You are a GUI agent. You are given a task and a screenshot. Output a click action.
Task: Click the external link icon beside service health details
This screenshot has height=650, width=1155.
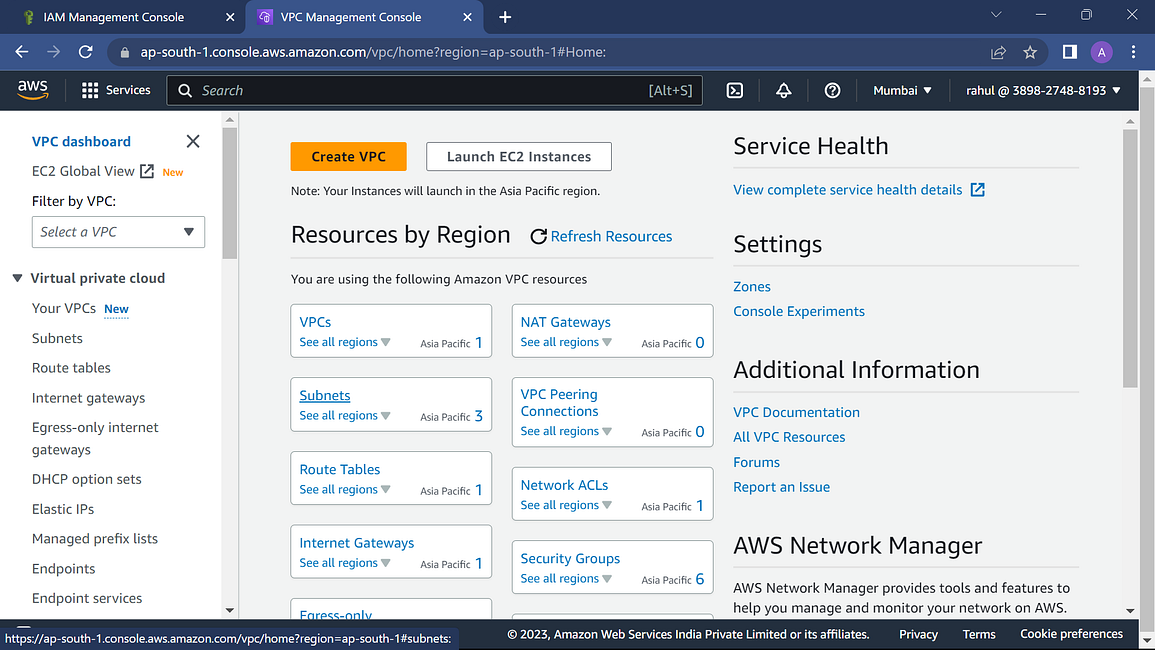point(977,189)
